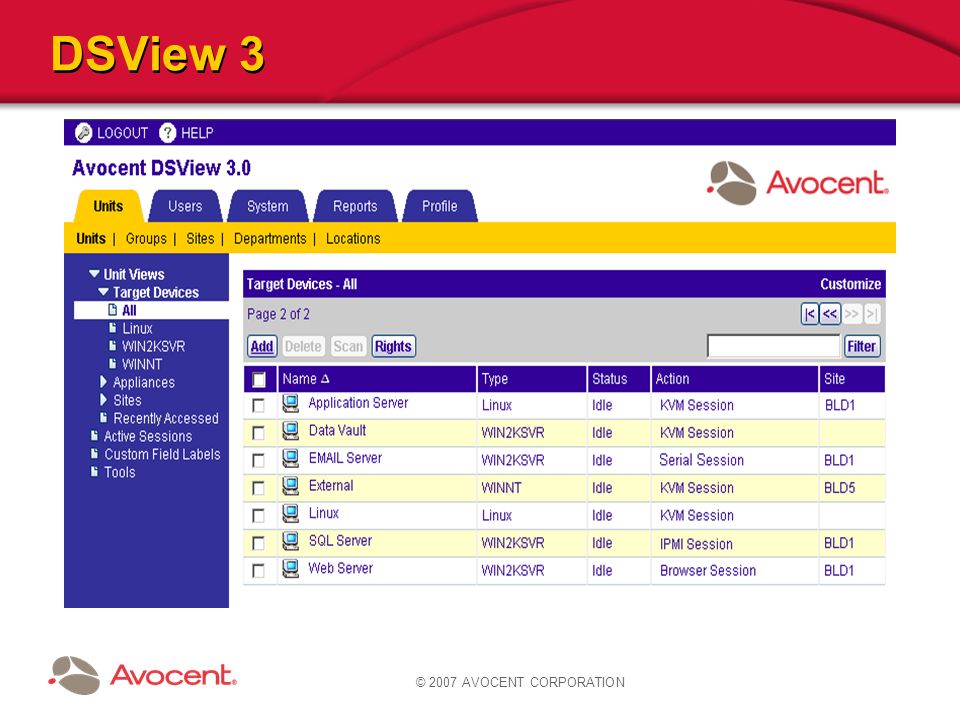Screen dimensions: 960x720
Task: Click the EMAIL Server computer icon
Action: point(290,459)
